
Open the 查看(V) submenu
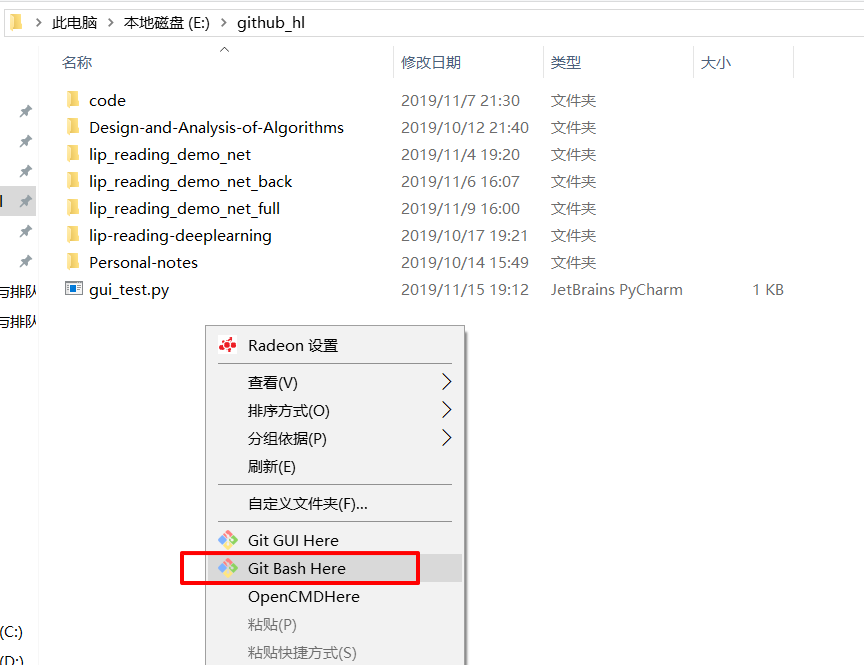(334, 382)
